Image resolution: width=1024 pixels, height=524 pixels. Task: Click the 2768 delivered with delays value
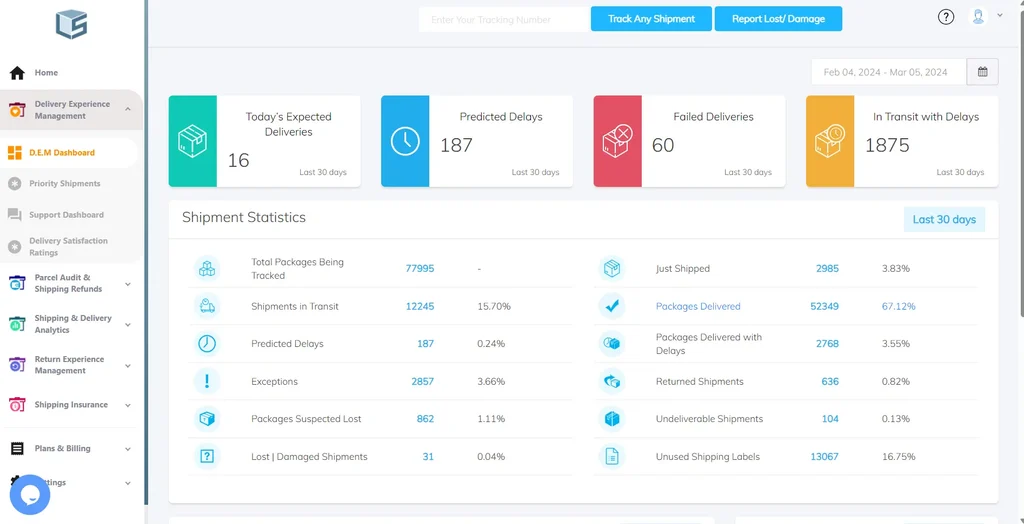[827, 344]
